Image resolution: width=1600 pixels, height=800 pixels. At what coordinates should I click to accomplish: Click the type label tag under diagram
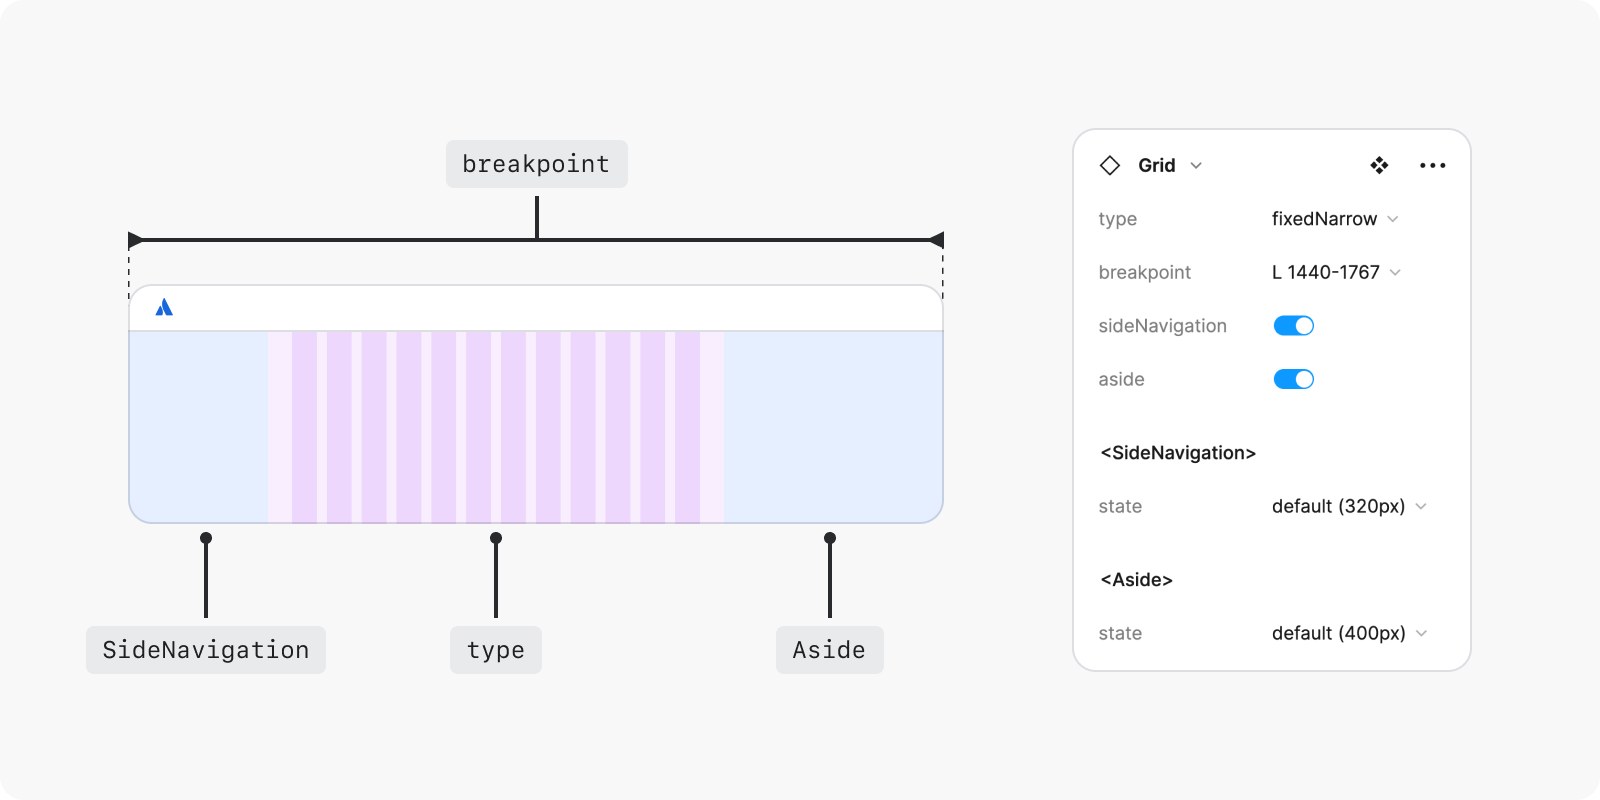496,650
